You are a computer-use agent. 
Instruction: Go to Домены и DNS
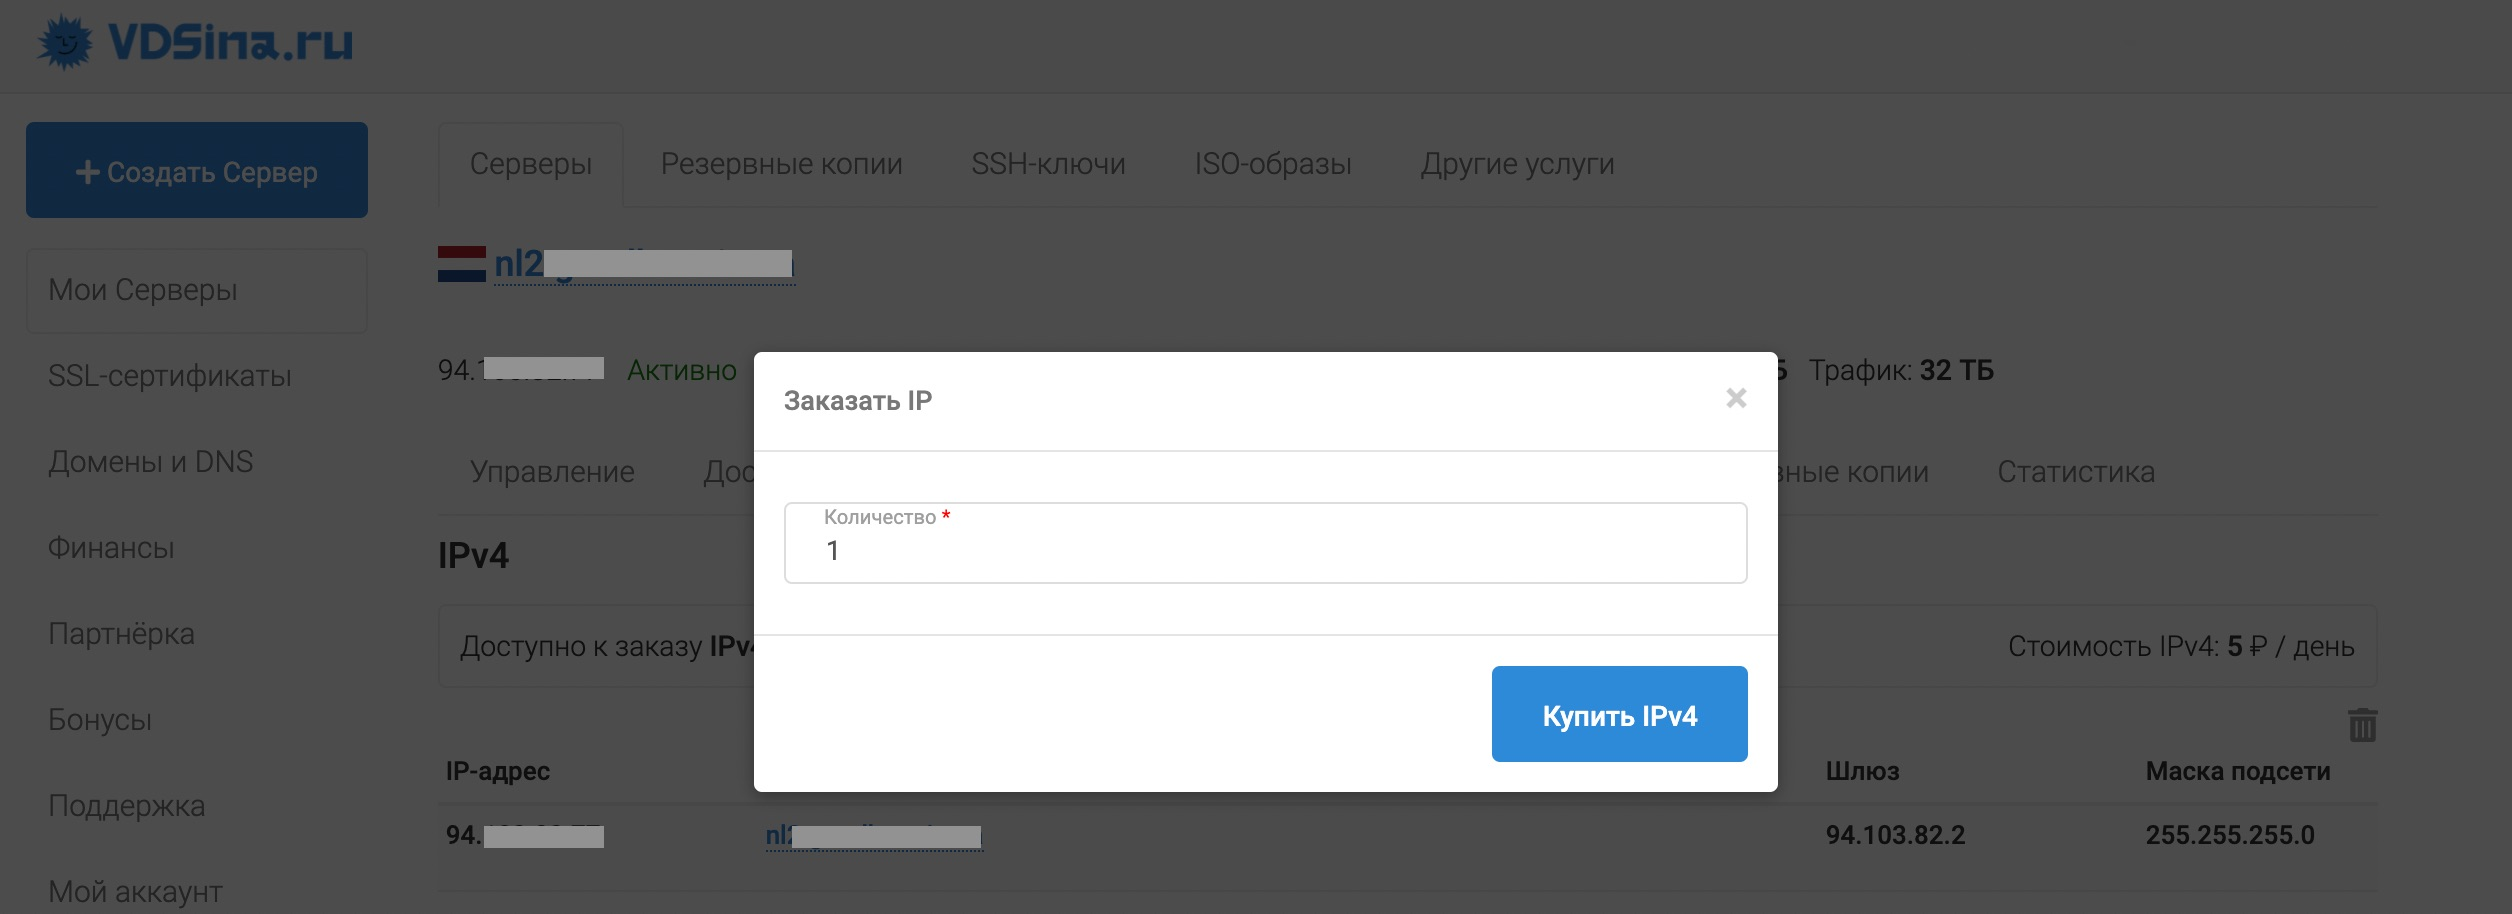tap(150, 462)
